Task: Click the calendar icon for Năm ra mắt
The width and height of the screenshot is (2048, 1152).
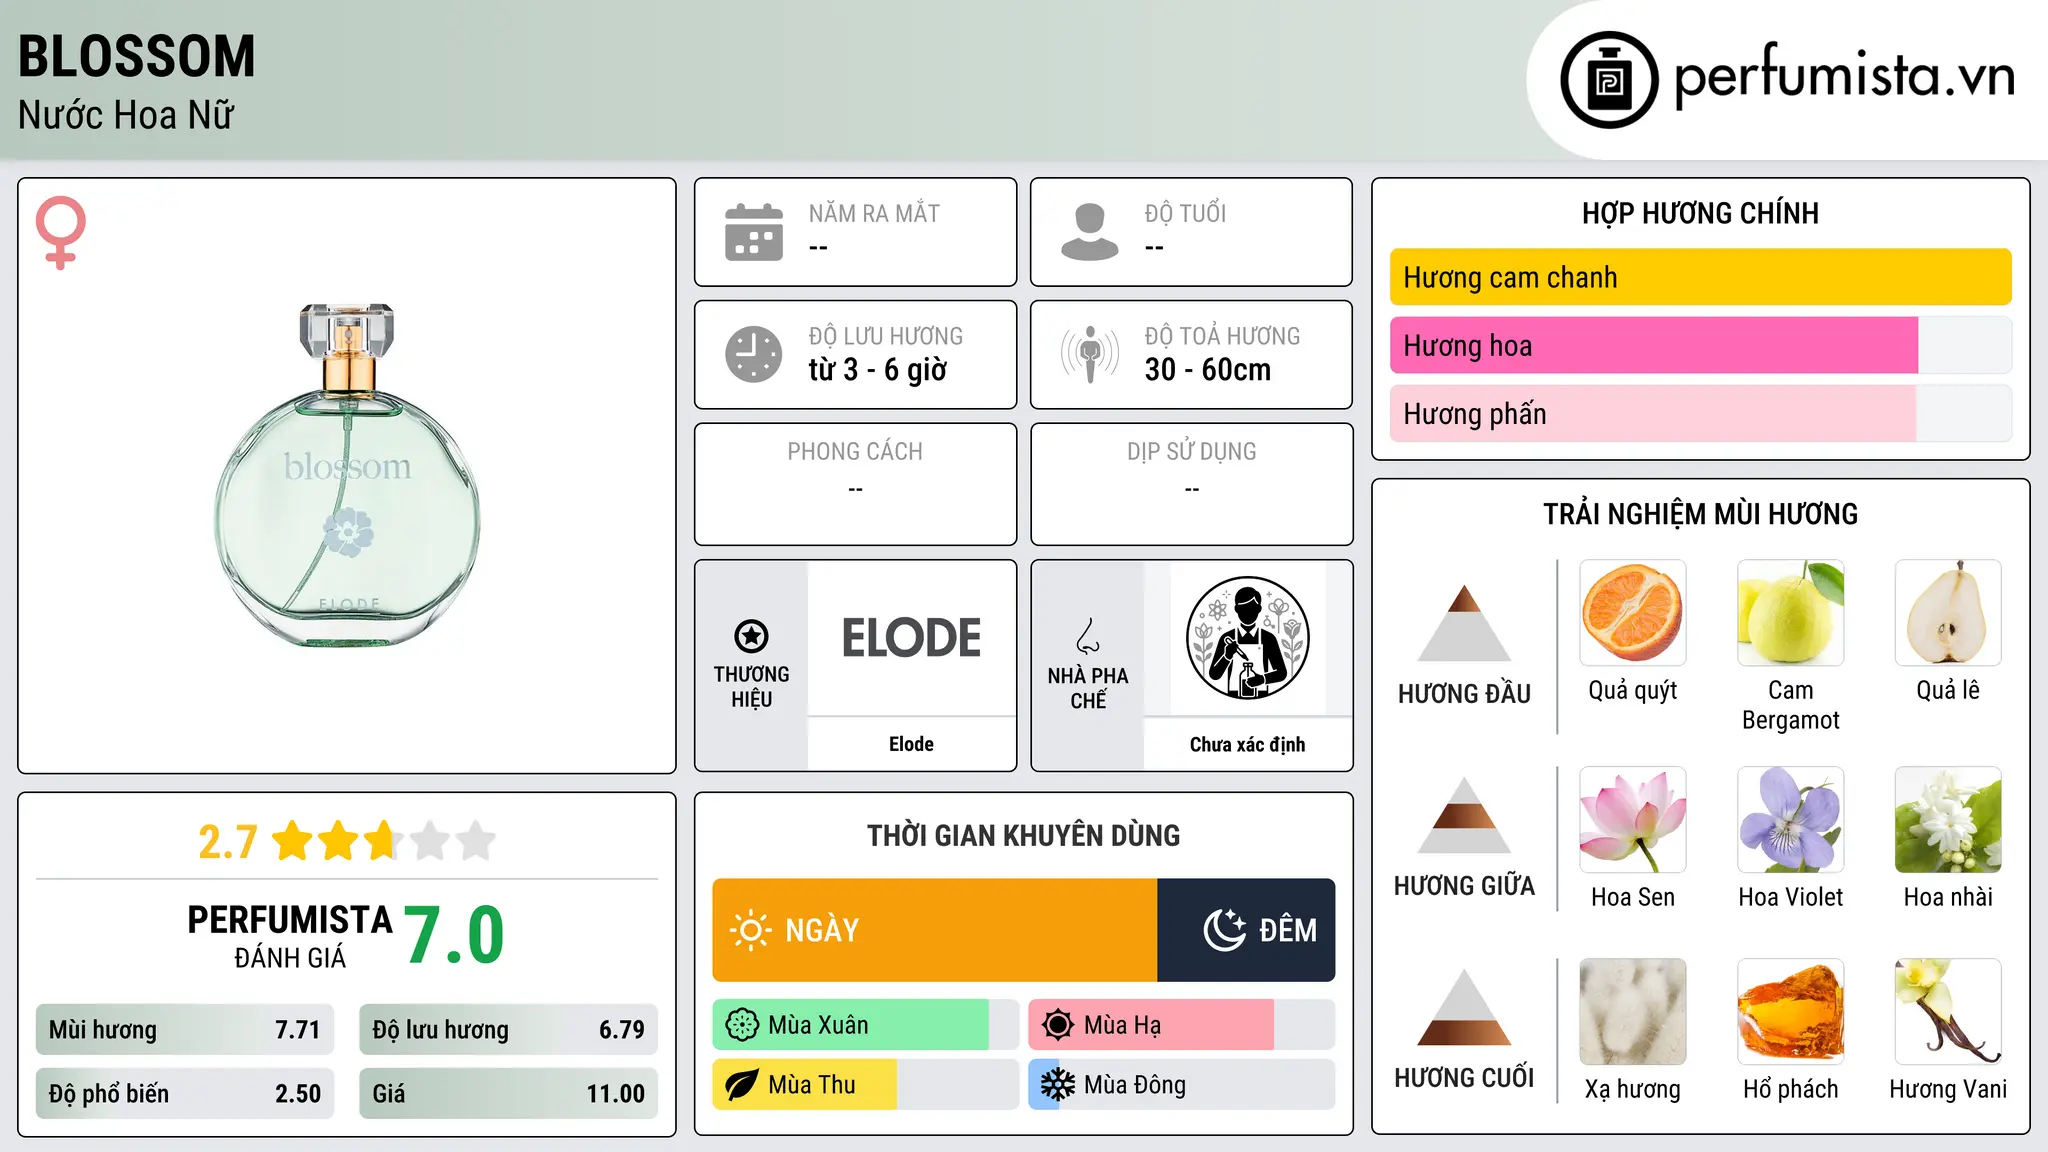Action: pos(754,232)
